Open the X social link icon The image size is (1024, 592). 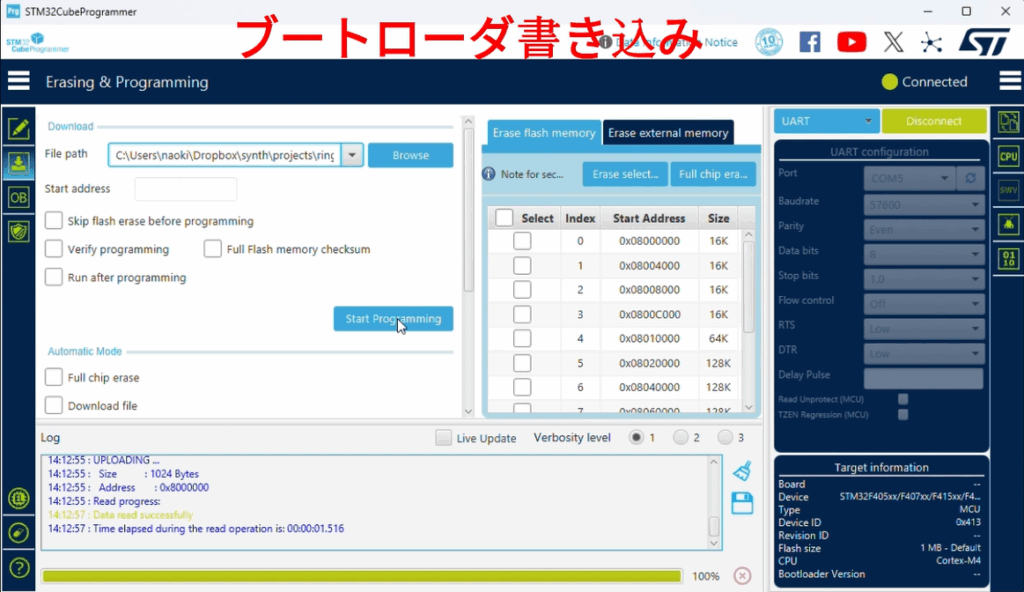click(x=893, y=42)
